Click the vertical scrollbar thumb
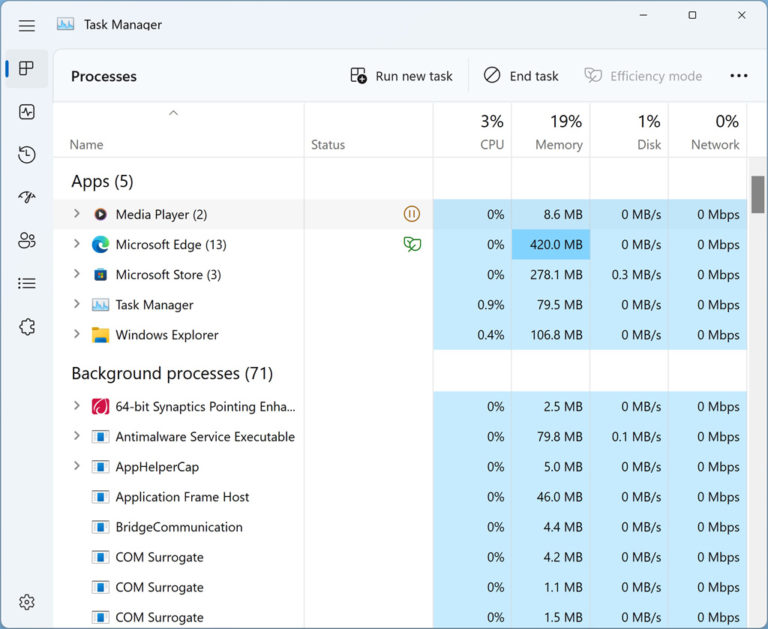 coord(758,194)
